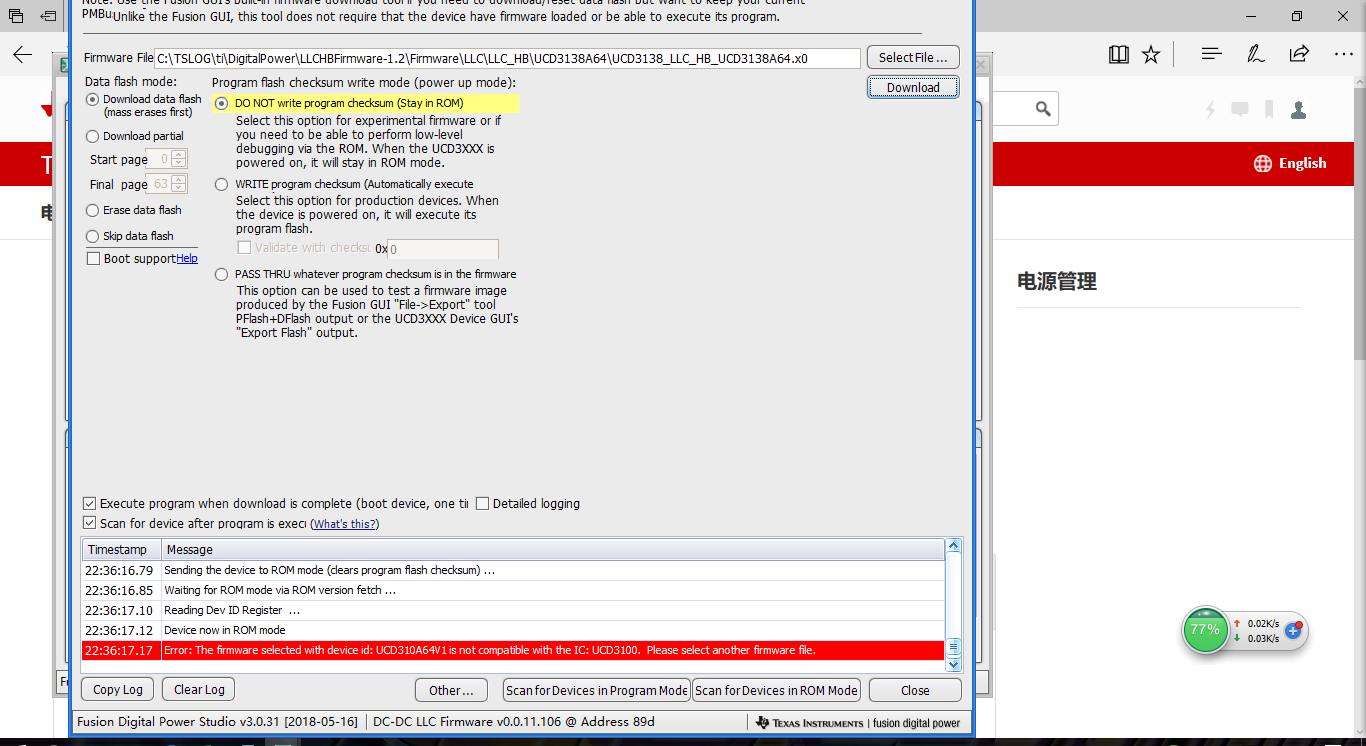Click the checksum hex value field
This screenshot has height=746, width=1366.
[443, 249]
